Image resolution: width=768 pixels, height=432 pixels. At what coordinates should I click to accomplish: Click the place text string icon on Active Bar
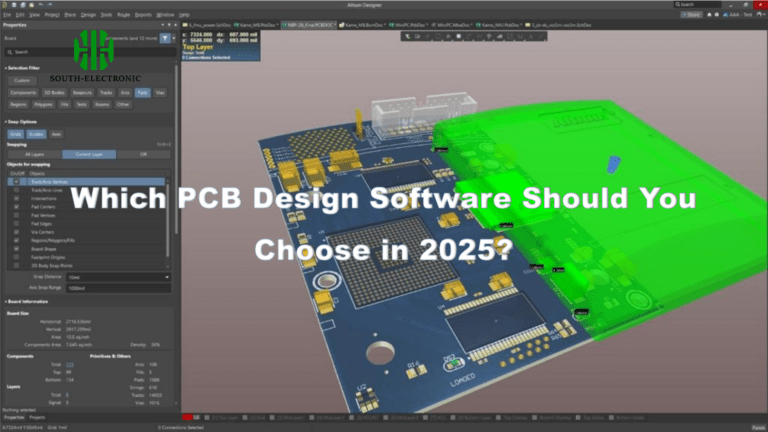pyautogui.click(x=530, y=36)
